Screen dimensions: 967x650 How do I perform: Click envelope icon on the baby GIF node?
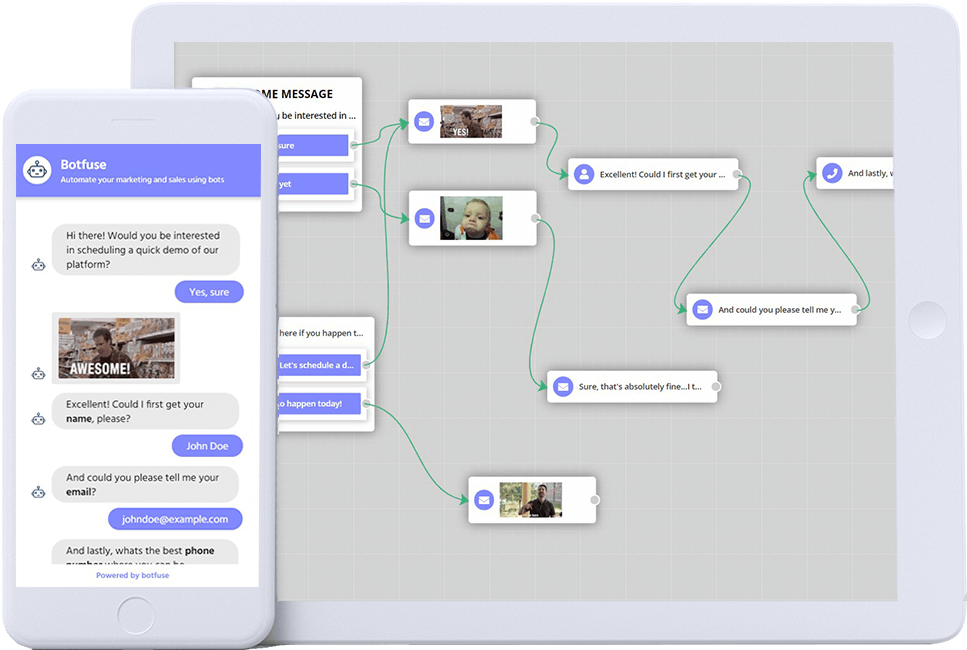[x=425, y=218]
